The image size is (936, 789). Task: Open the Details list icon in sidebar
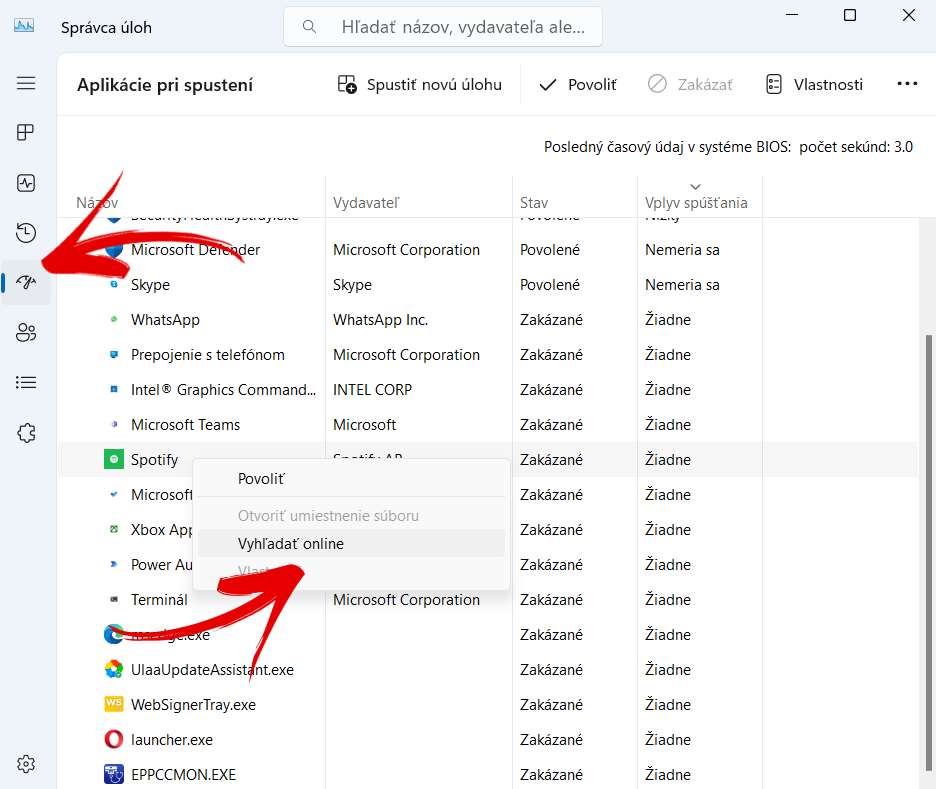[x=26, y=382]
